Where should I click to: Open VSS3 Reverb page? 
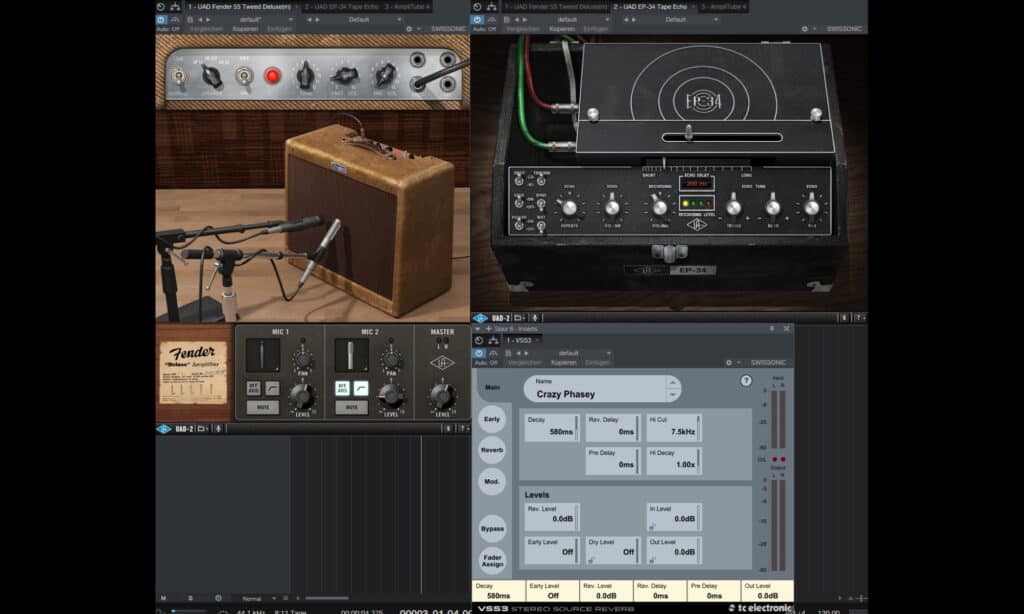(492, 450)
